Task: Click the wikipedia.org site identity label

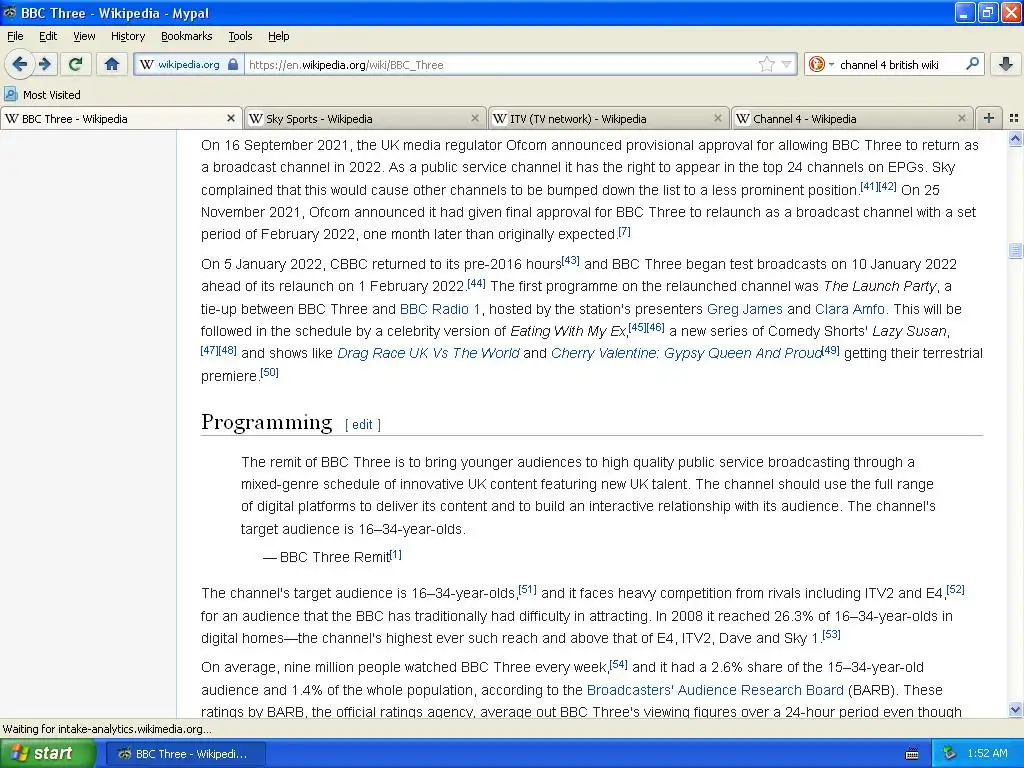Action: [189, 64]
